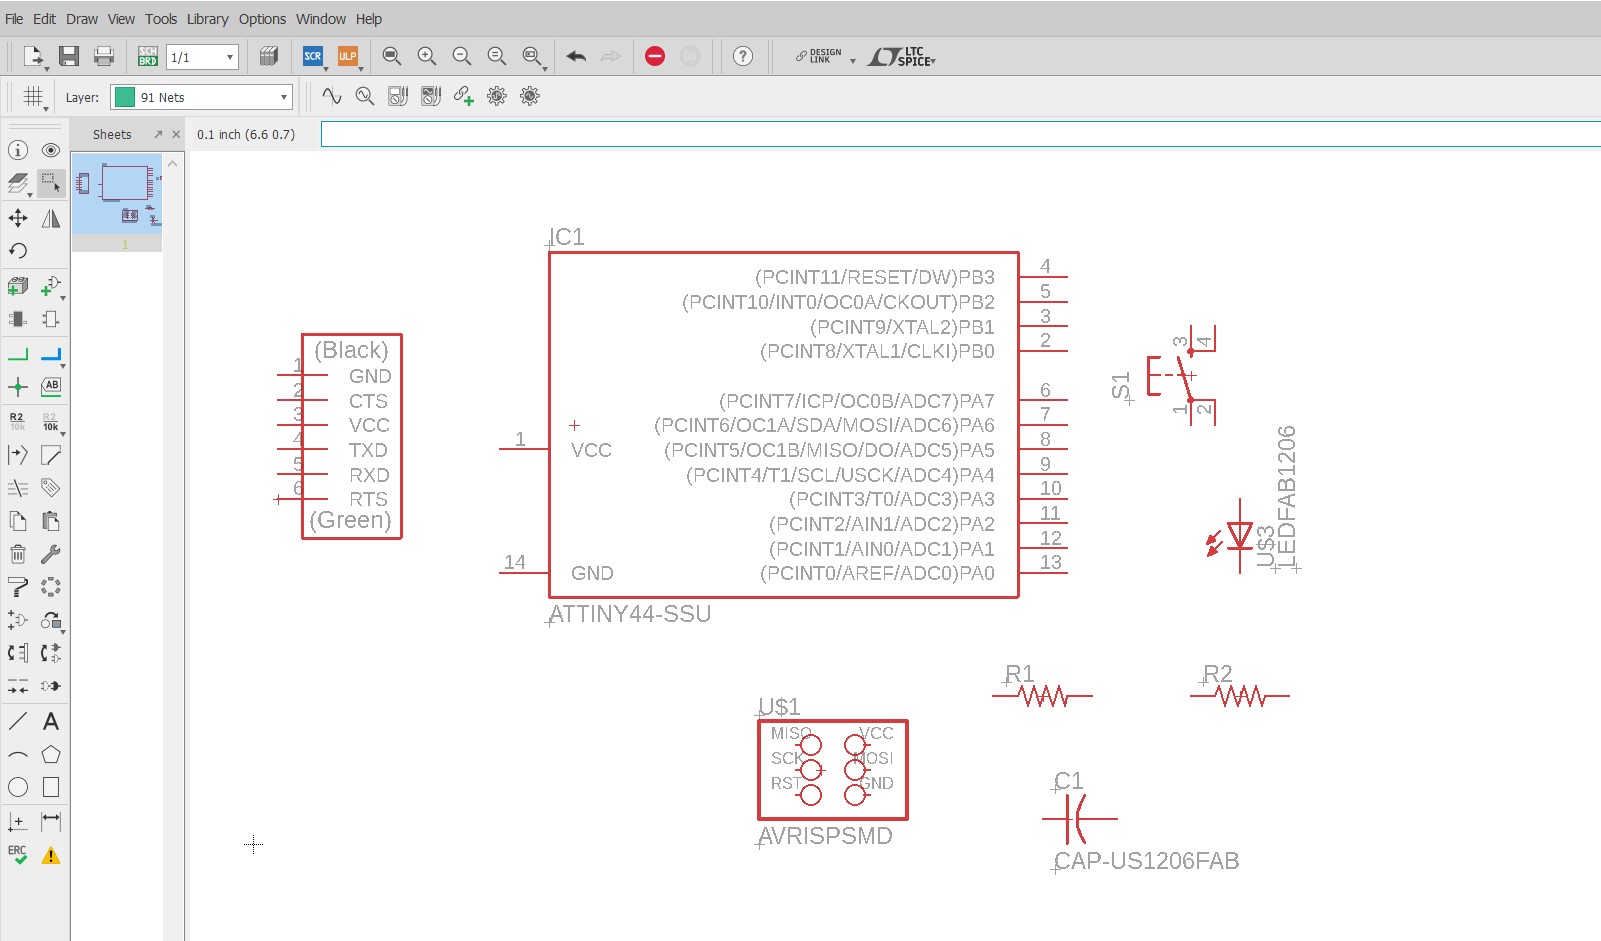Click the Sheets panel scroll-up arrow
Viewport: 1601px width, 941px height.
point(173,164)
